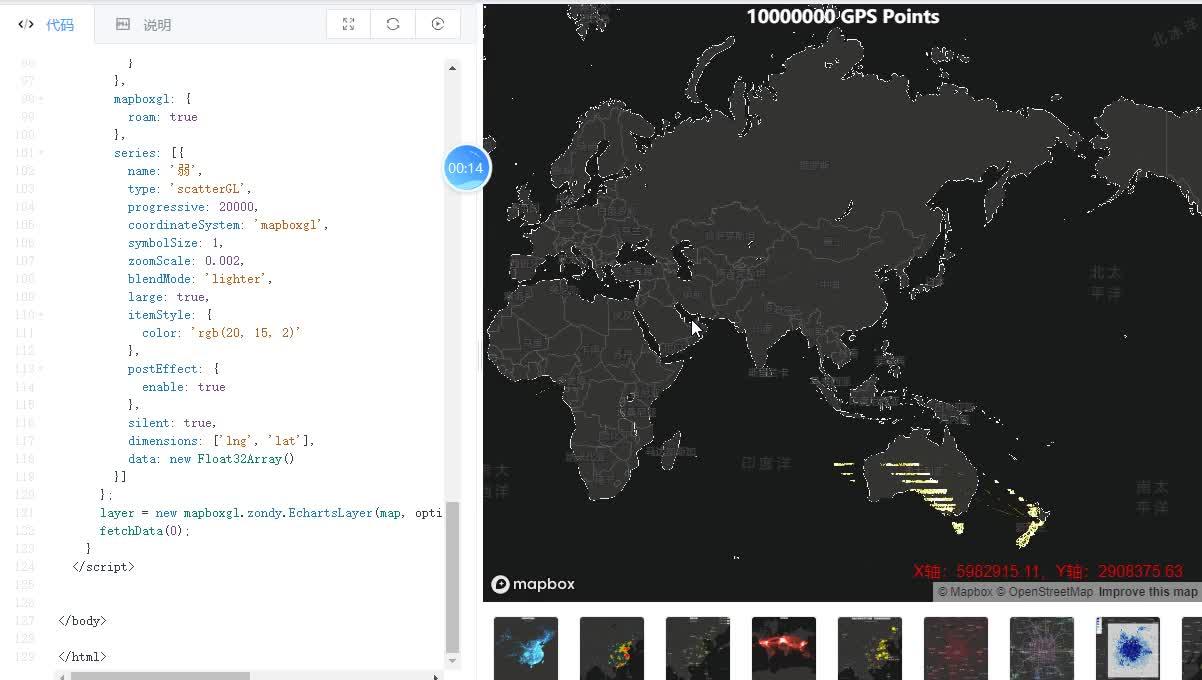Click the Improve this map link

[1149, 591]
